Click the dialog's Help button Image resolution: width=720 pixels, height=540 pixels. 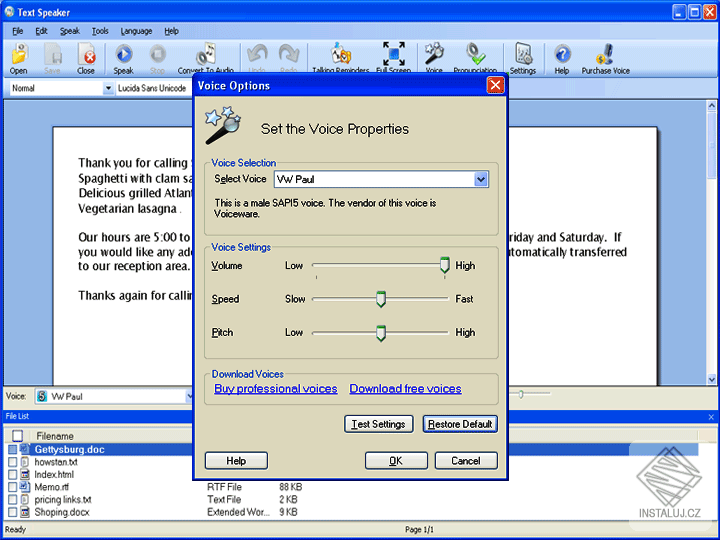(x=236, y=461)
